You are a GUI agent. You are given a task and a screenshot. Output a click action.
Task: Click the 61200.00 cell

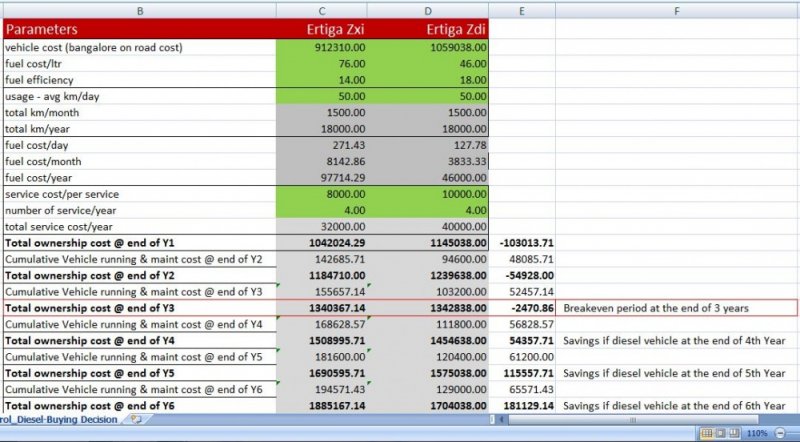[x=521, y=357]
